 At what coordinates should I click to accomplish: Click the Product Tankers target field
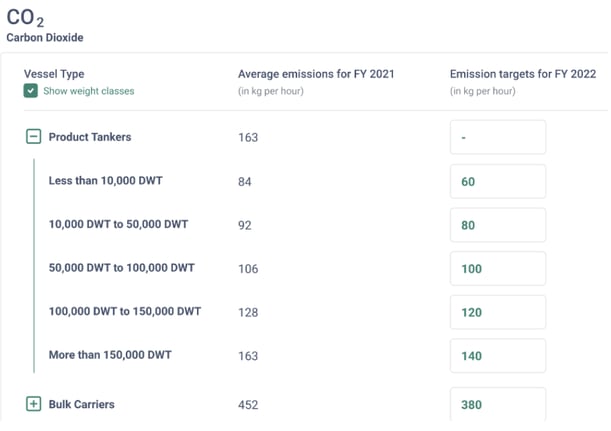498,138
